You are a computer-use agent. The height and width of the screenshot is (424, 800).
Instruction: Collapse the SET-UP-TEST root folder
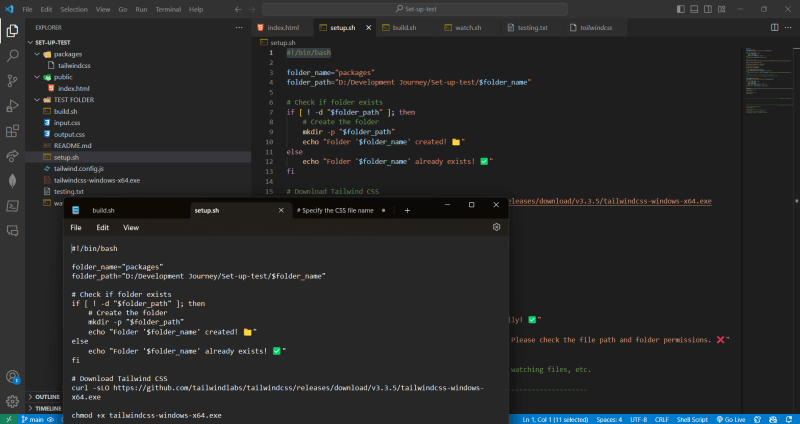(30, 42)
